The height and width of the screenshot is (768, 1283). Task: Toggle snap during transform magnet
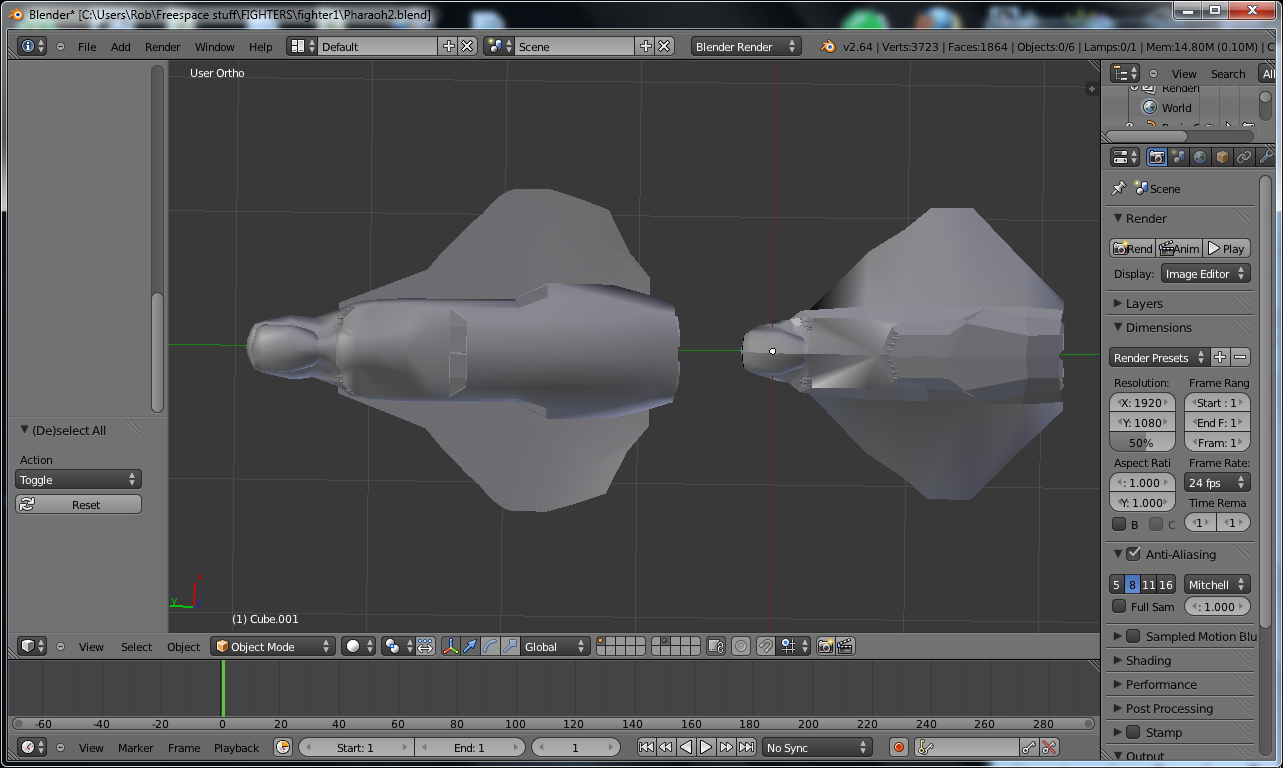(x=766, y=647)
